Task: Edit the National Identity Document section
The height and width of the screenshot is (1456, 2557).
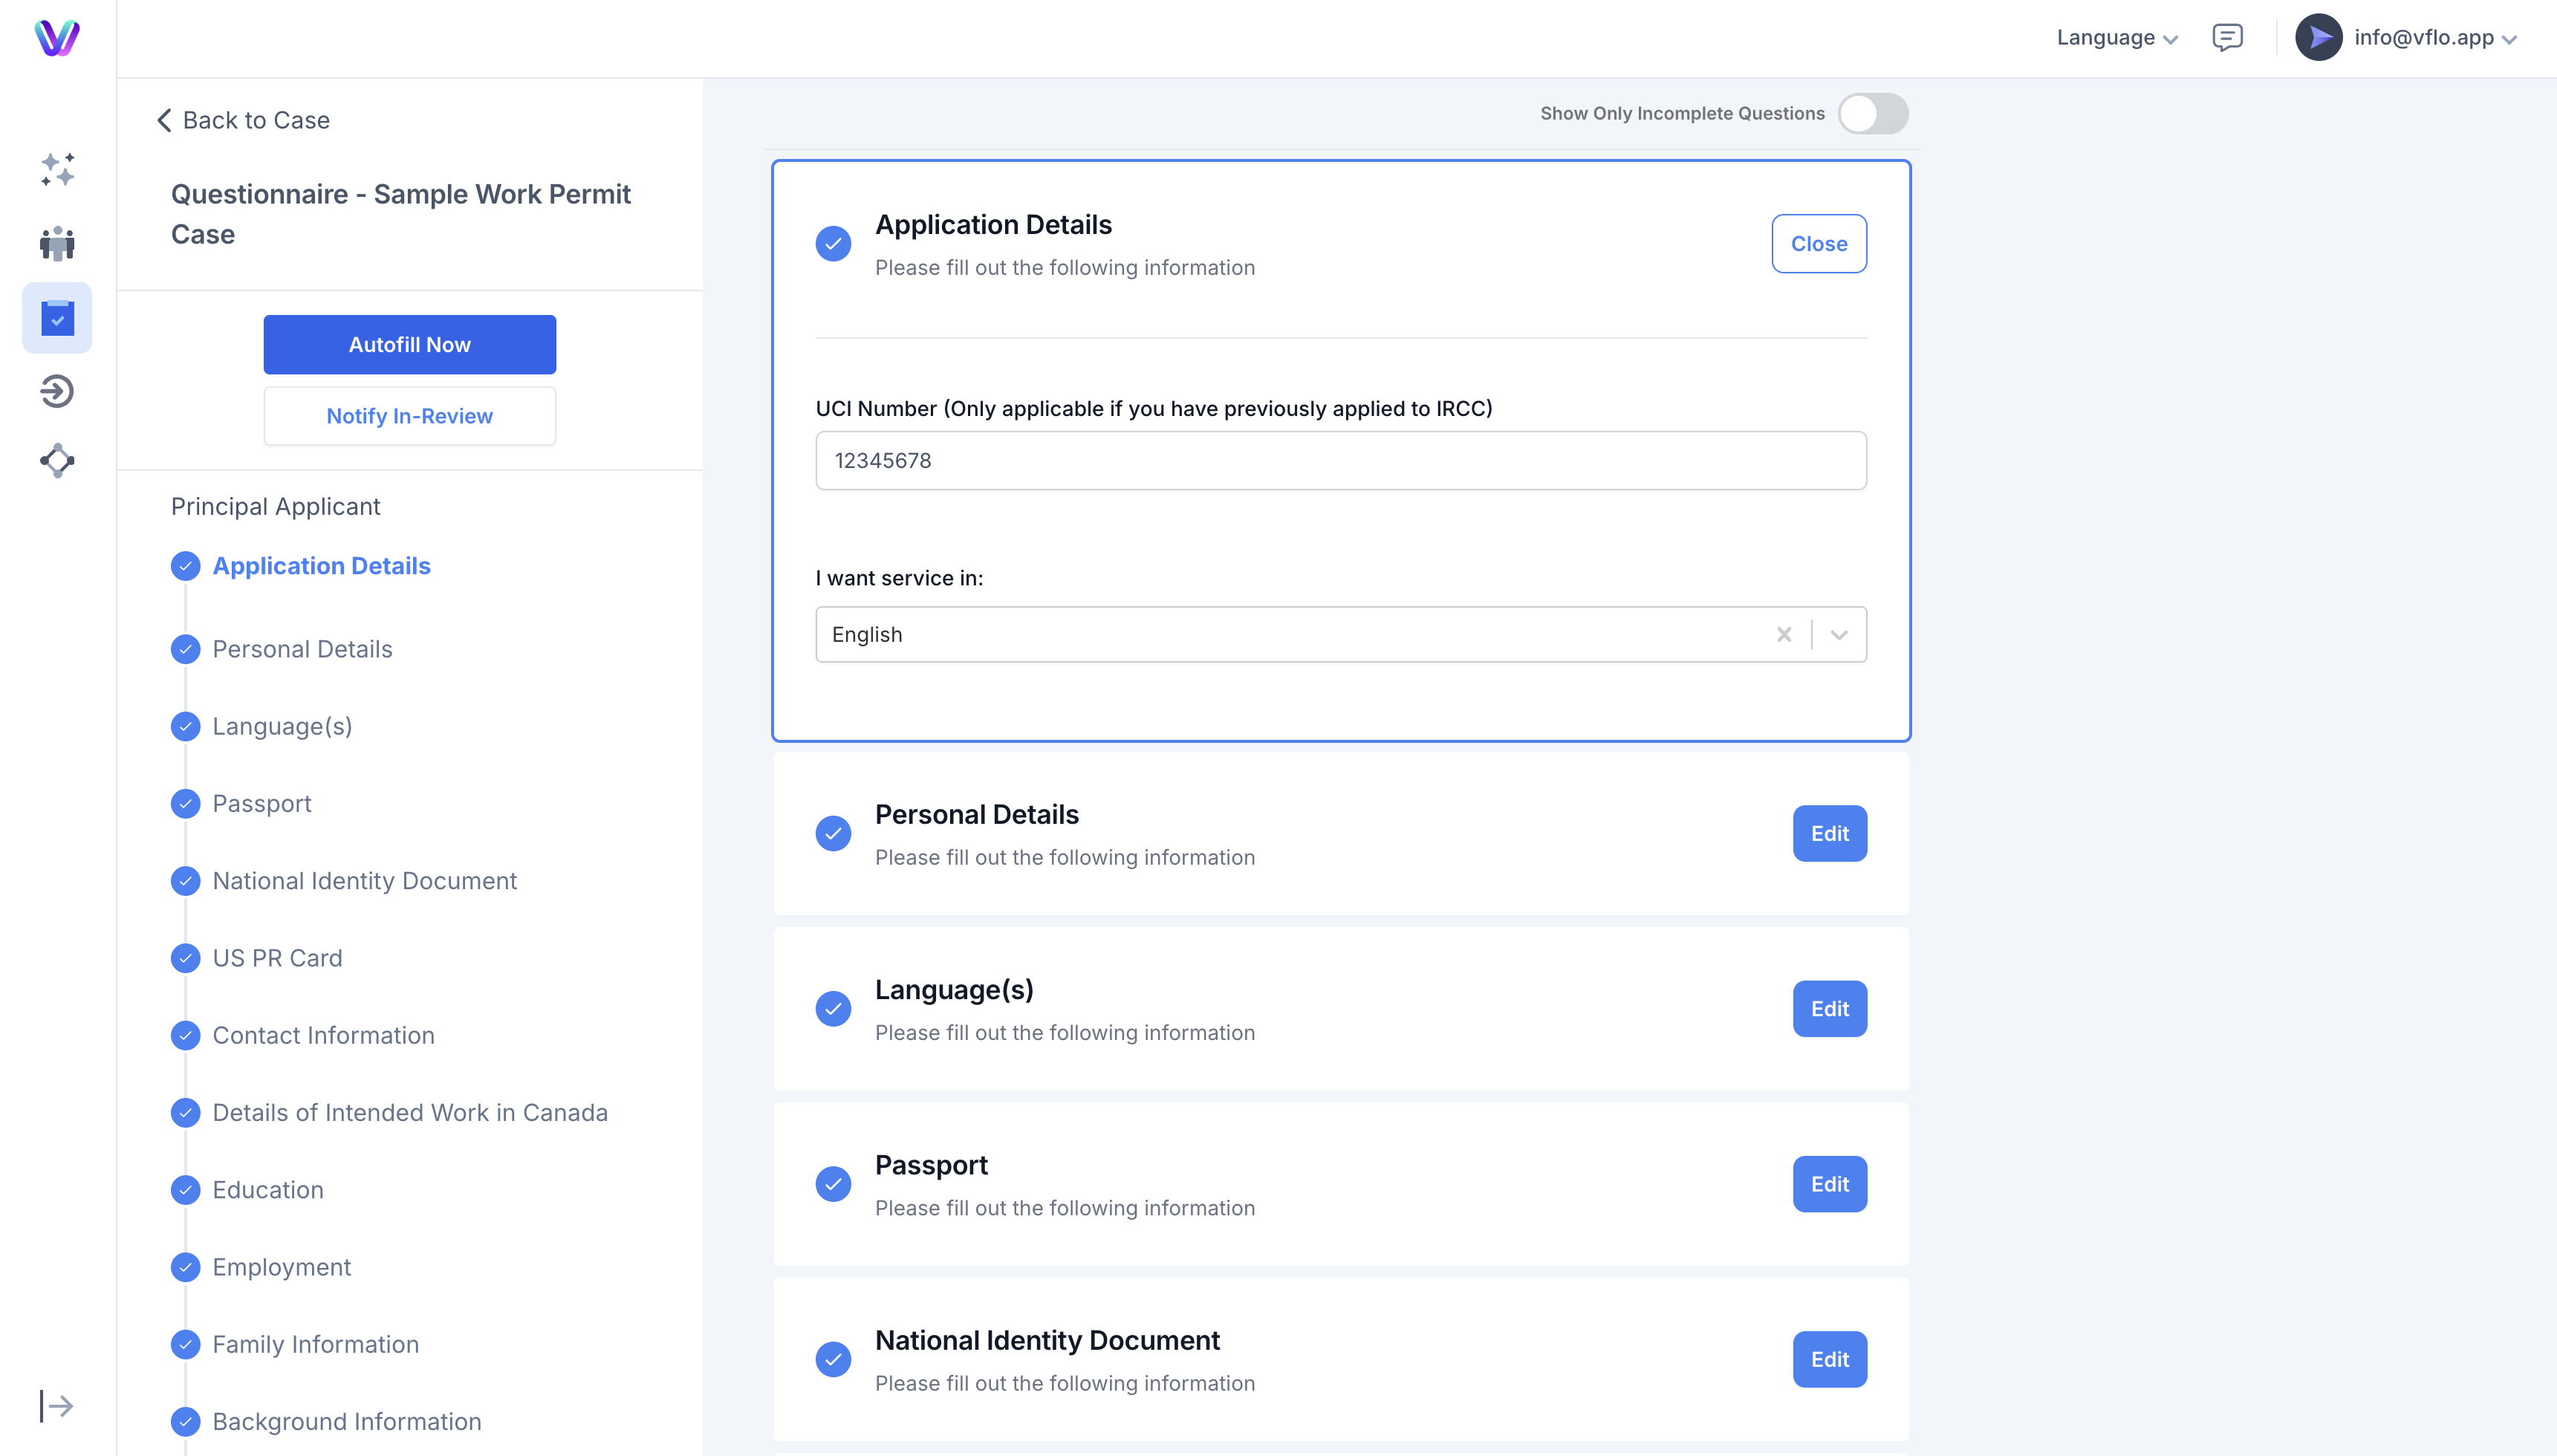Action: click(x=1829, y=1360)
